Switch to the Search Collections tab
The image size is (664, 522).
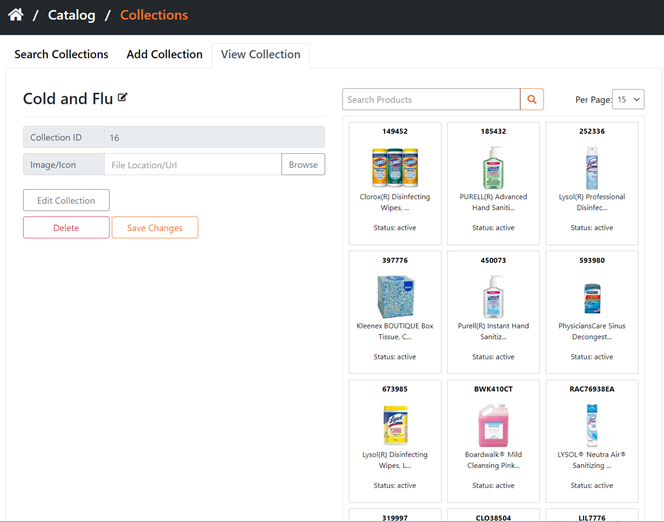pyautogui.click(x=61, y=54)
